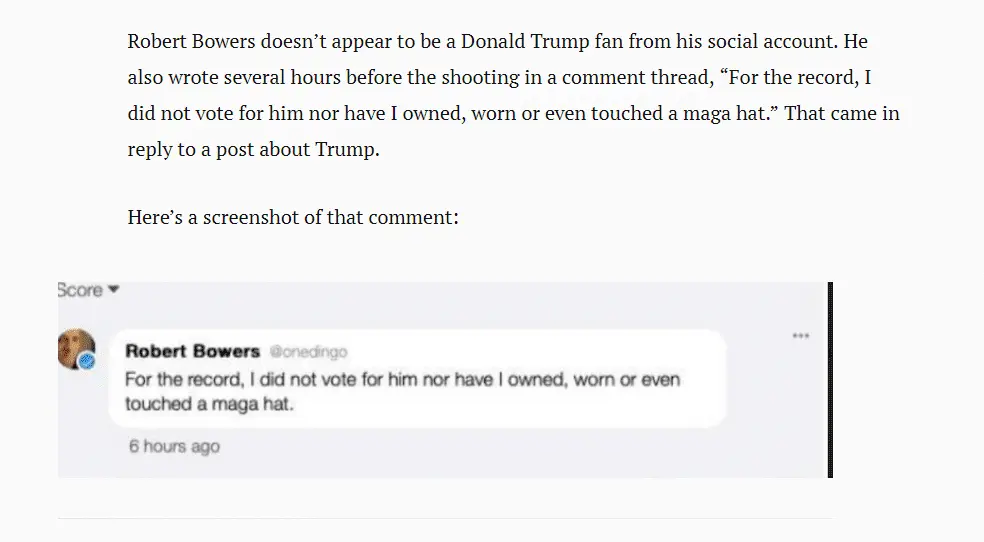Open the Score sort dropdown arrow
Viewport: 984px width, 542px height.
113,290
